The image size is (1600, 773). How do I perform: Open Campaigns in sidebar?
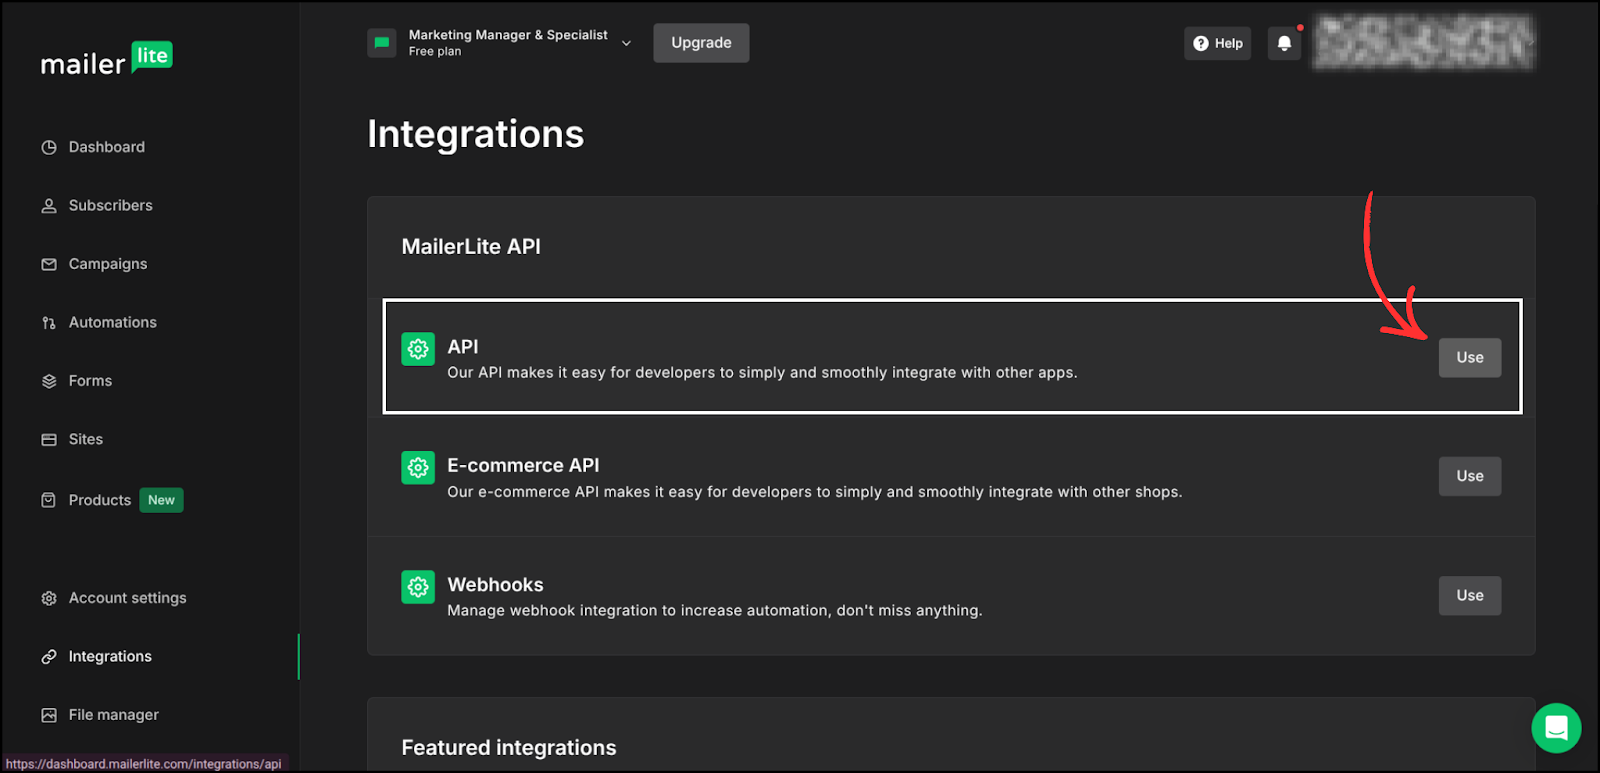[x=108, y=264]
